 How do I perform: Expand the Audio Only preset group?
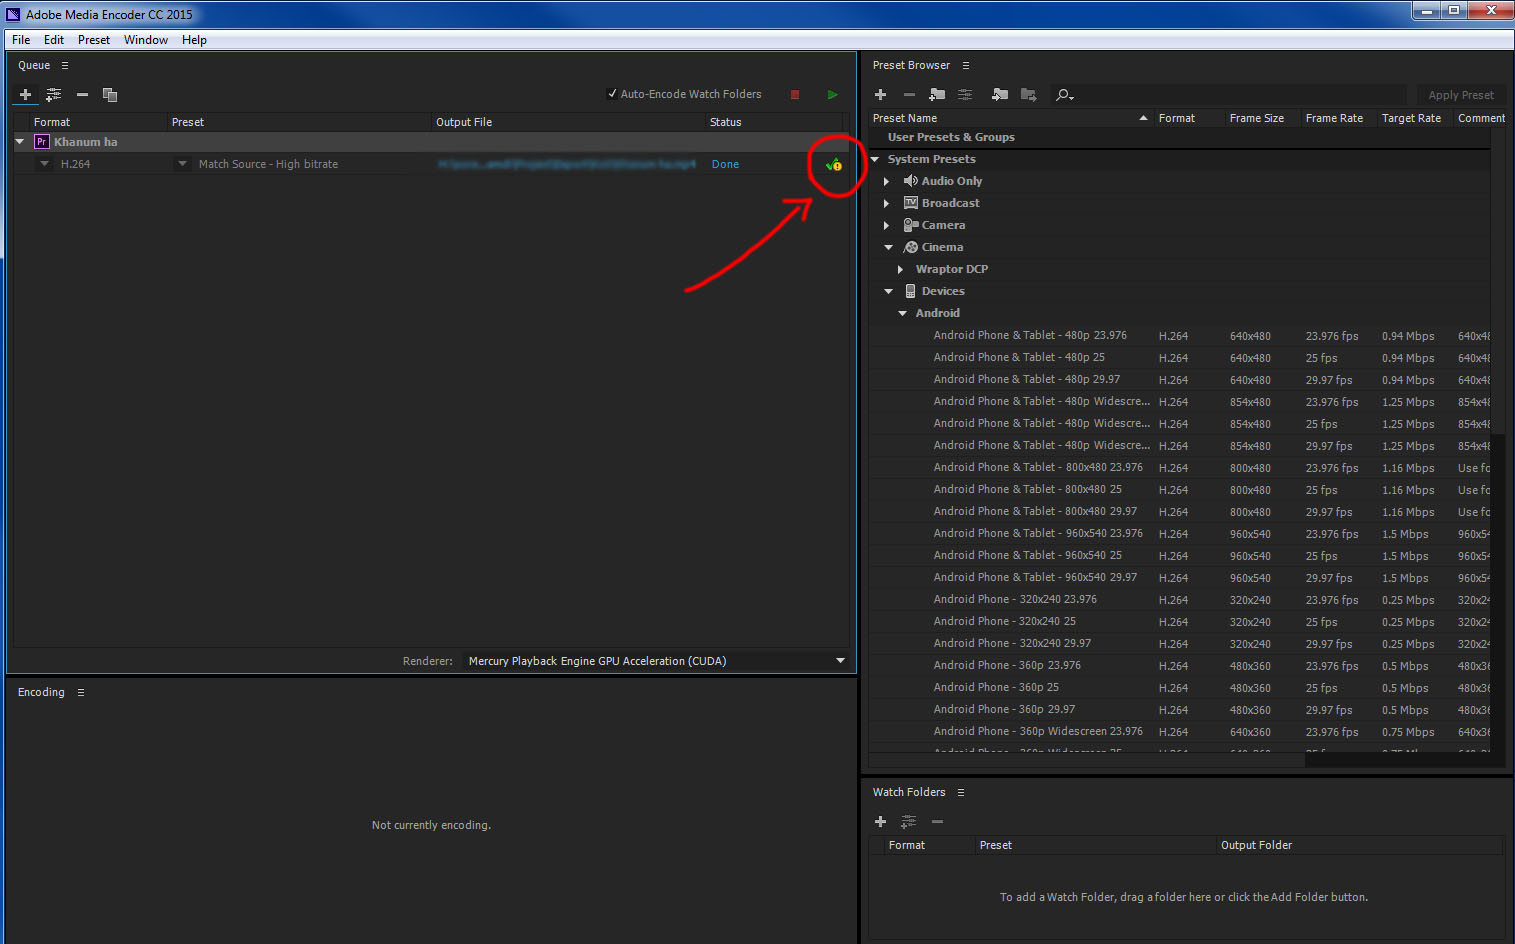click(887, 181)
